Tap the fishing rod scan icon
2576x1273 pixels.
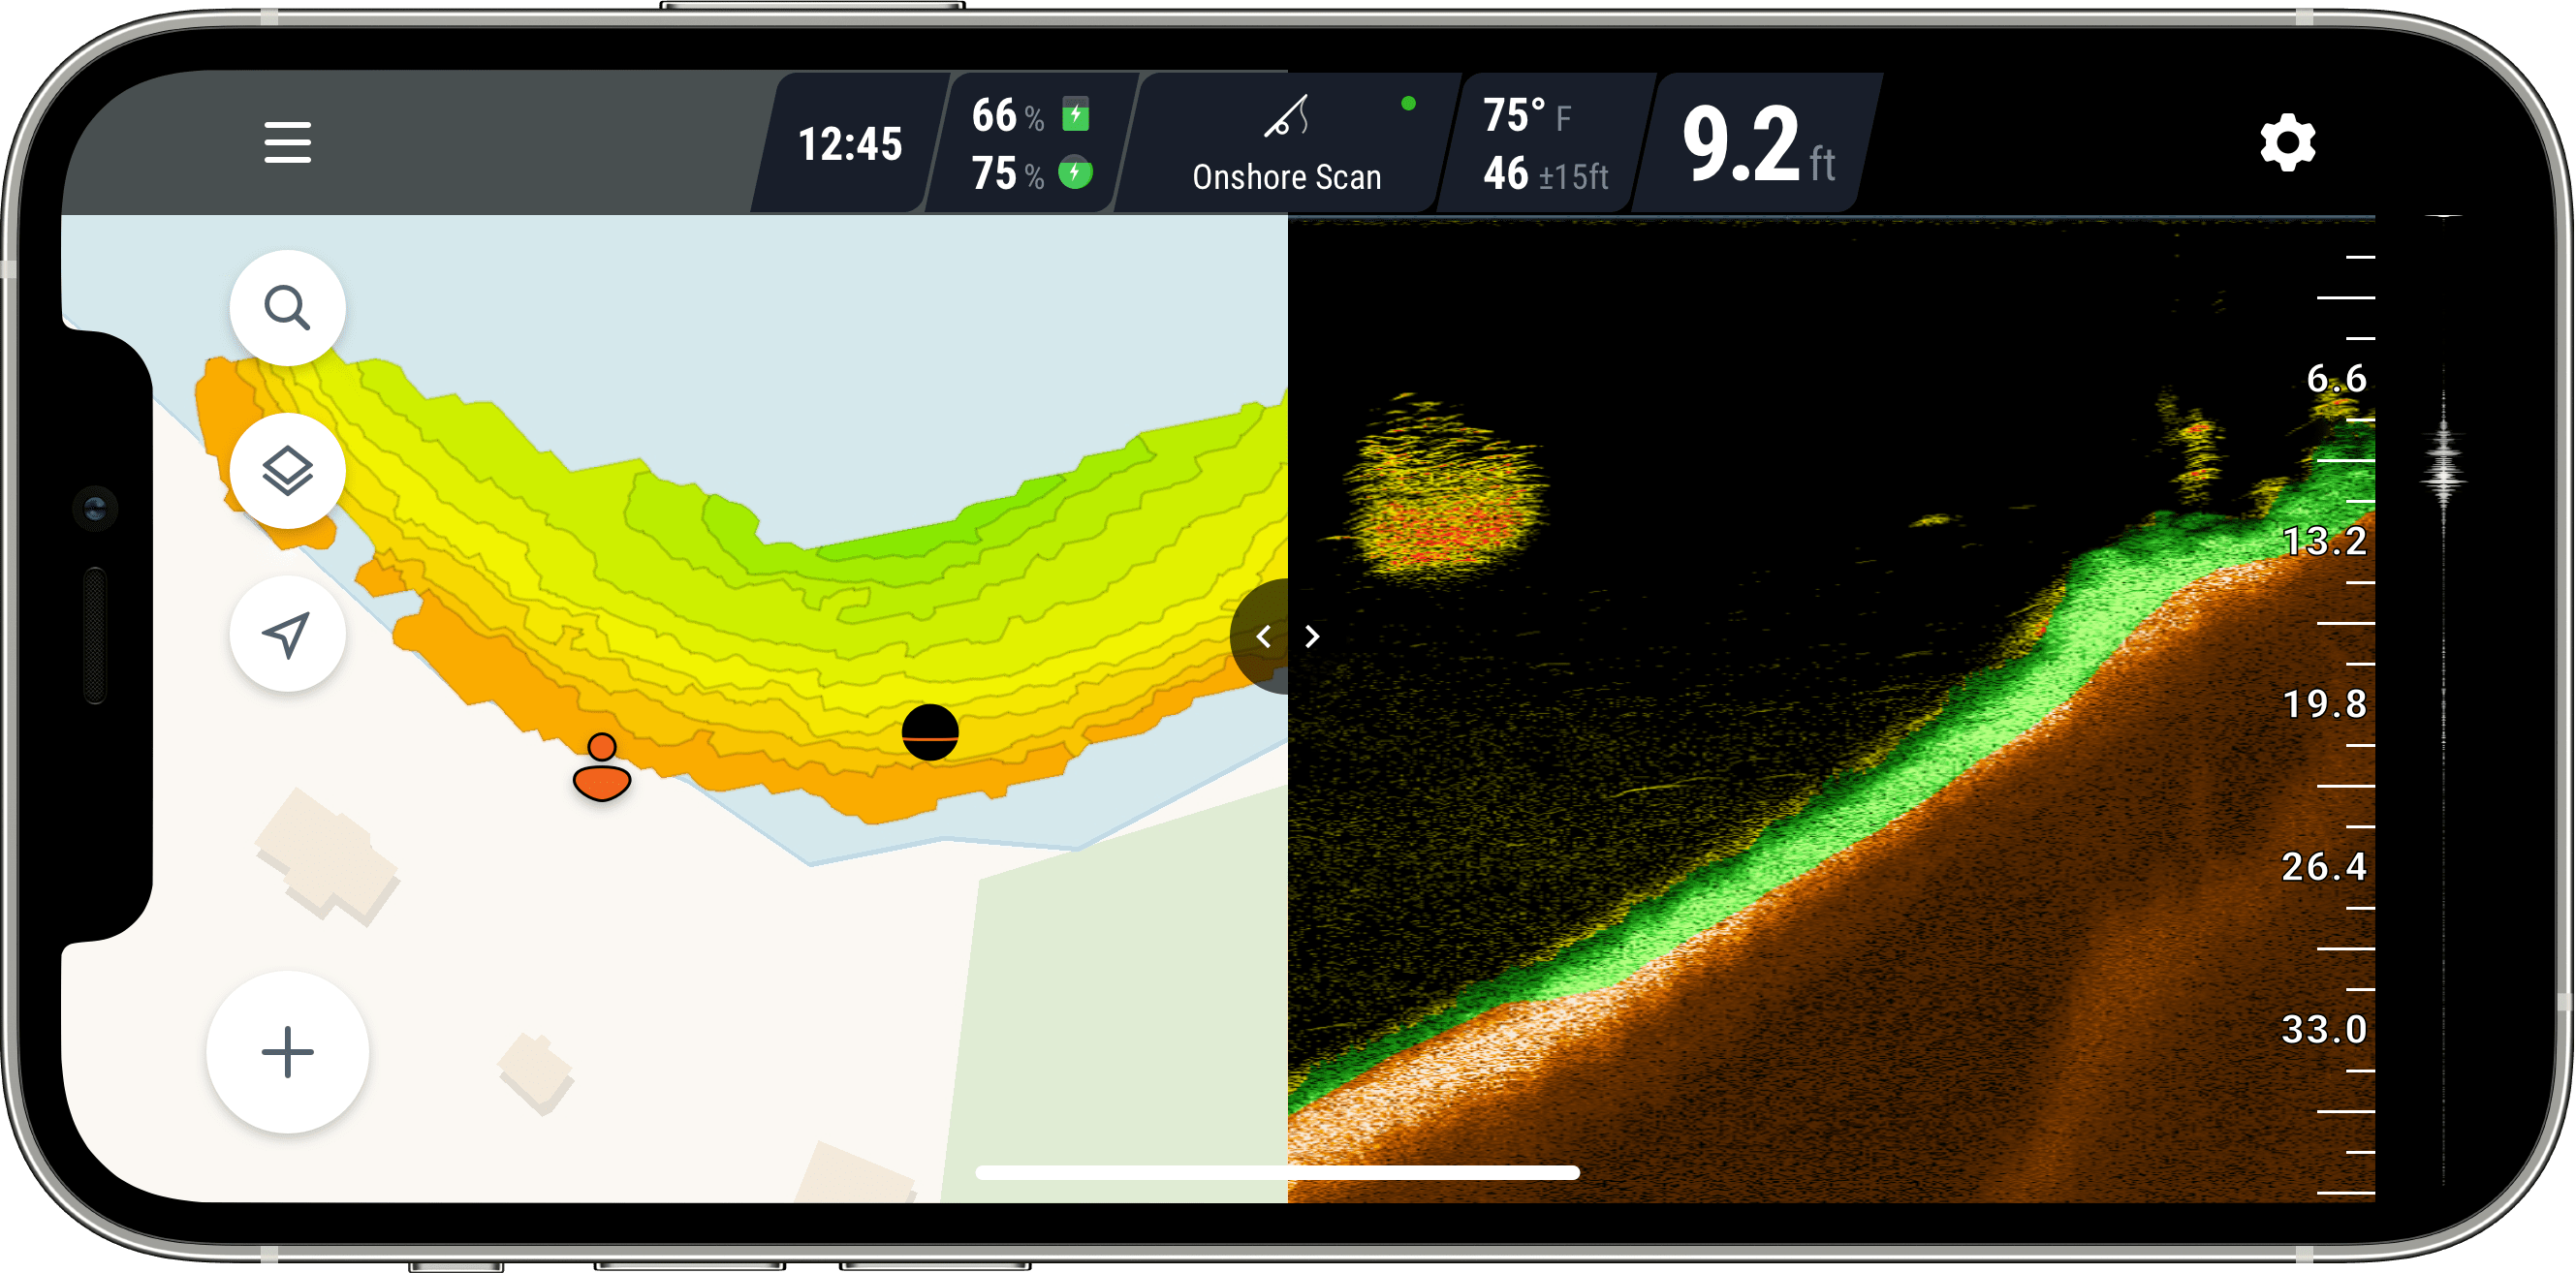(1286, 117)
